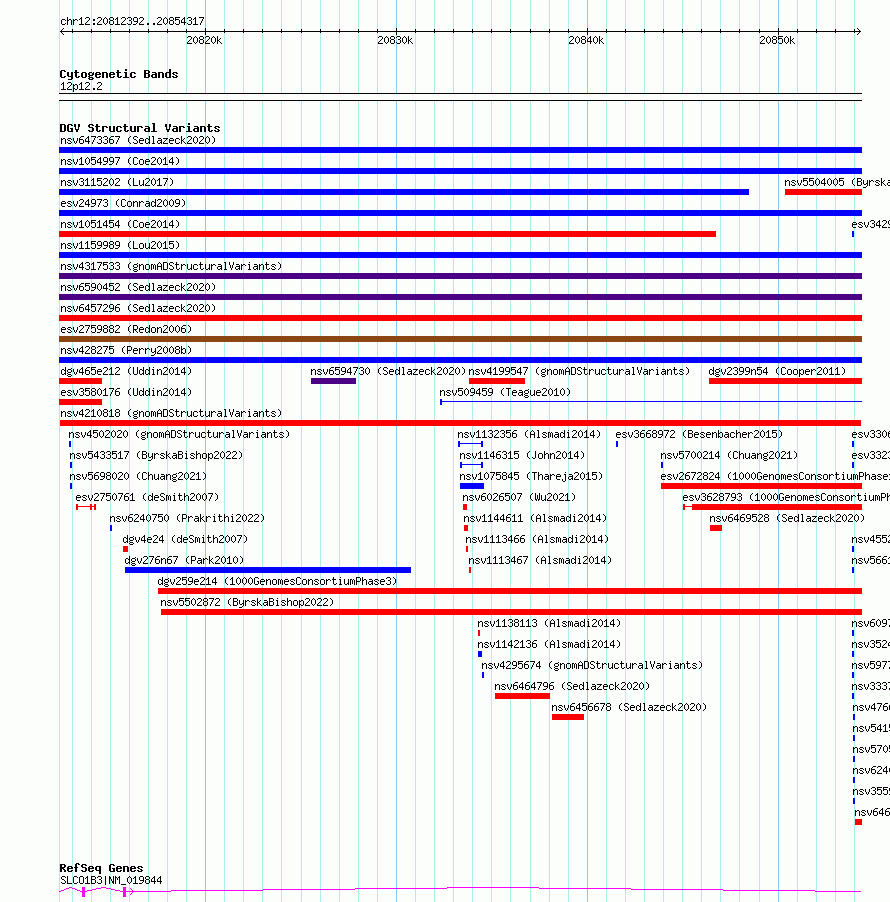Screen dimensions: 890x902
Task: Click the nsv1054997 (Coe2014) variant label
Action: pyautogui.click(x=120, y=161)
